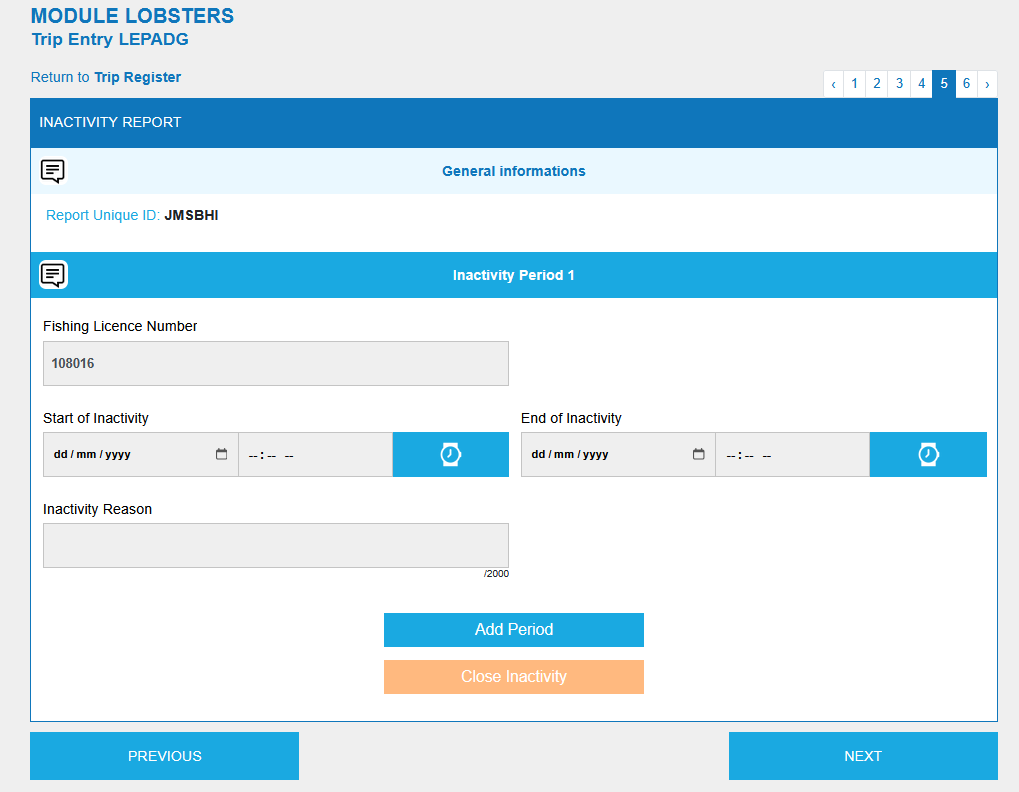Click the Start of Inactivity time field
1019x792 pixels.
click(314, 455)
